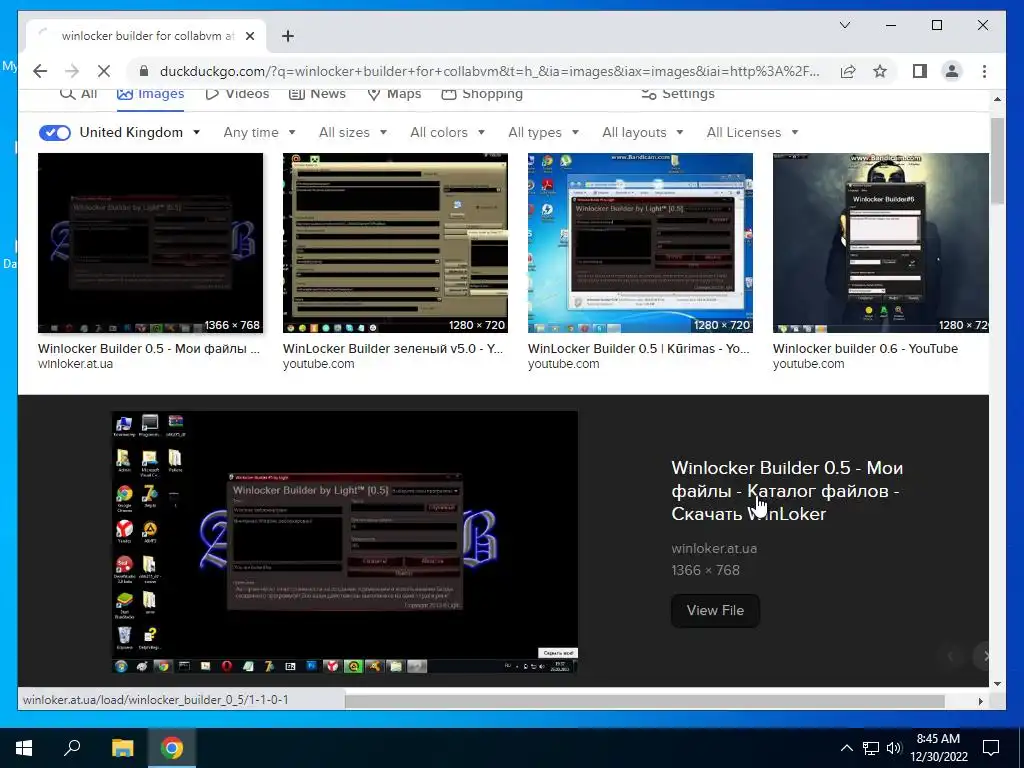Open Windows taskbar search
The height and width of the screenshot is (768, 1024).
[72, 748]
